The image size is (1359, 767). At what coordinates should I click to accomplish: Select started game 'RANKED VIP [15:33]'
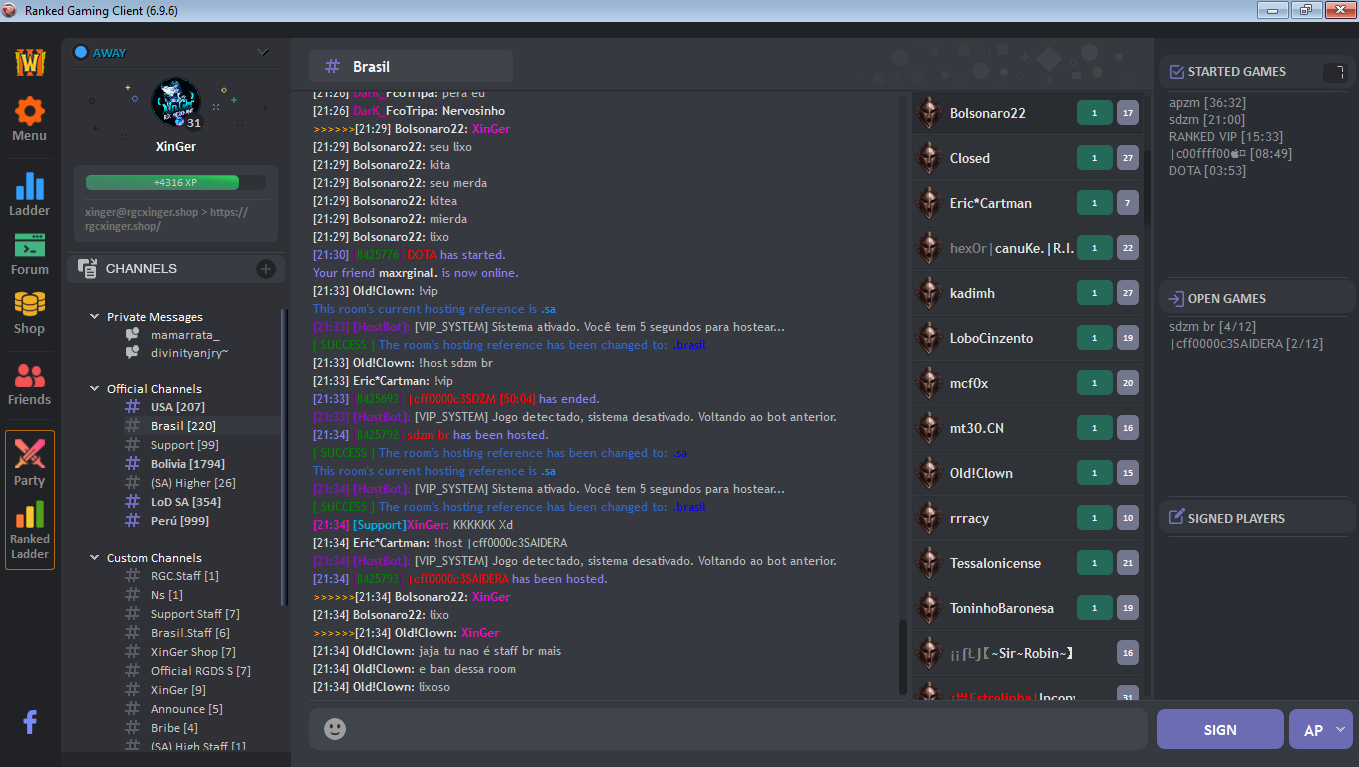[x=1226, y=137]
